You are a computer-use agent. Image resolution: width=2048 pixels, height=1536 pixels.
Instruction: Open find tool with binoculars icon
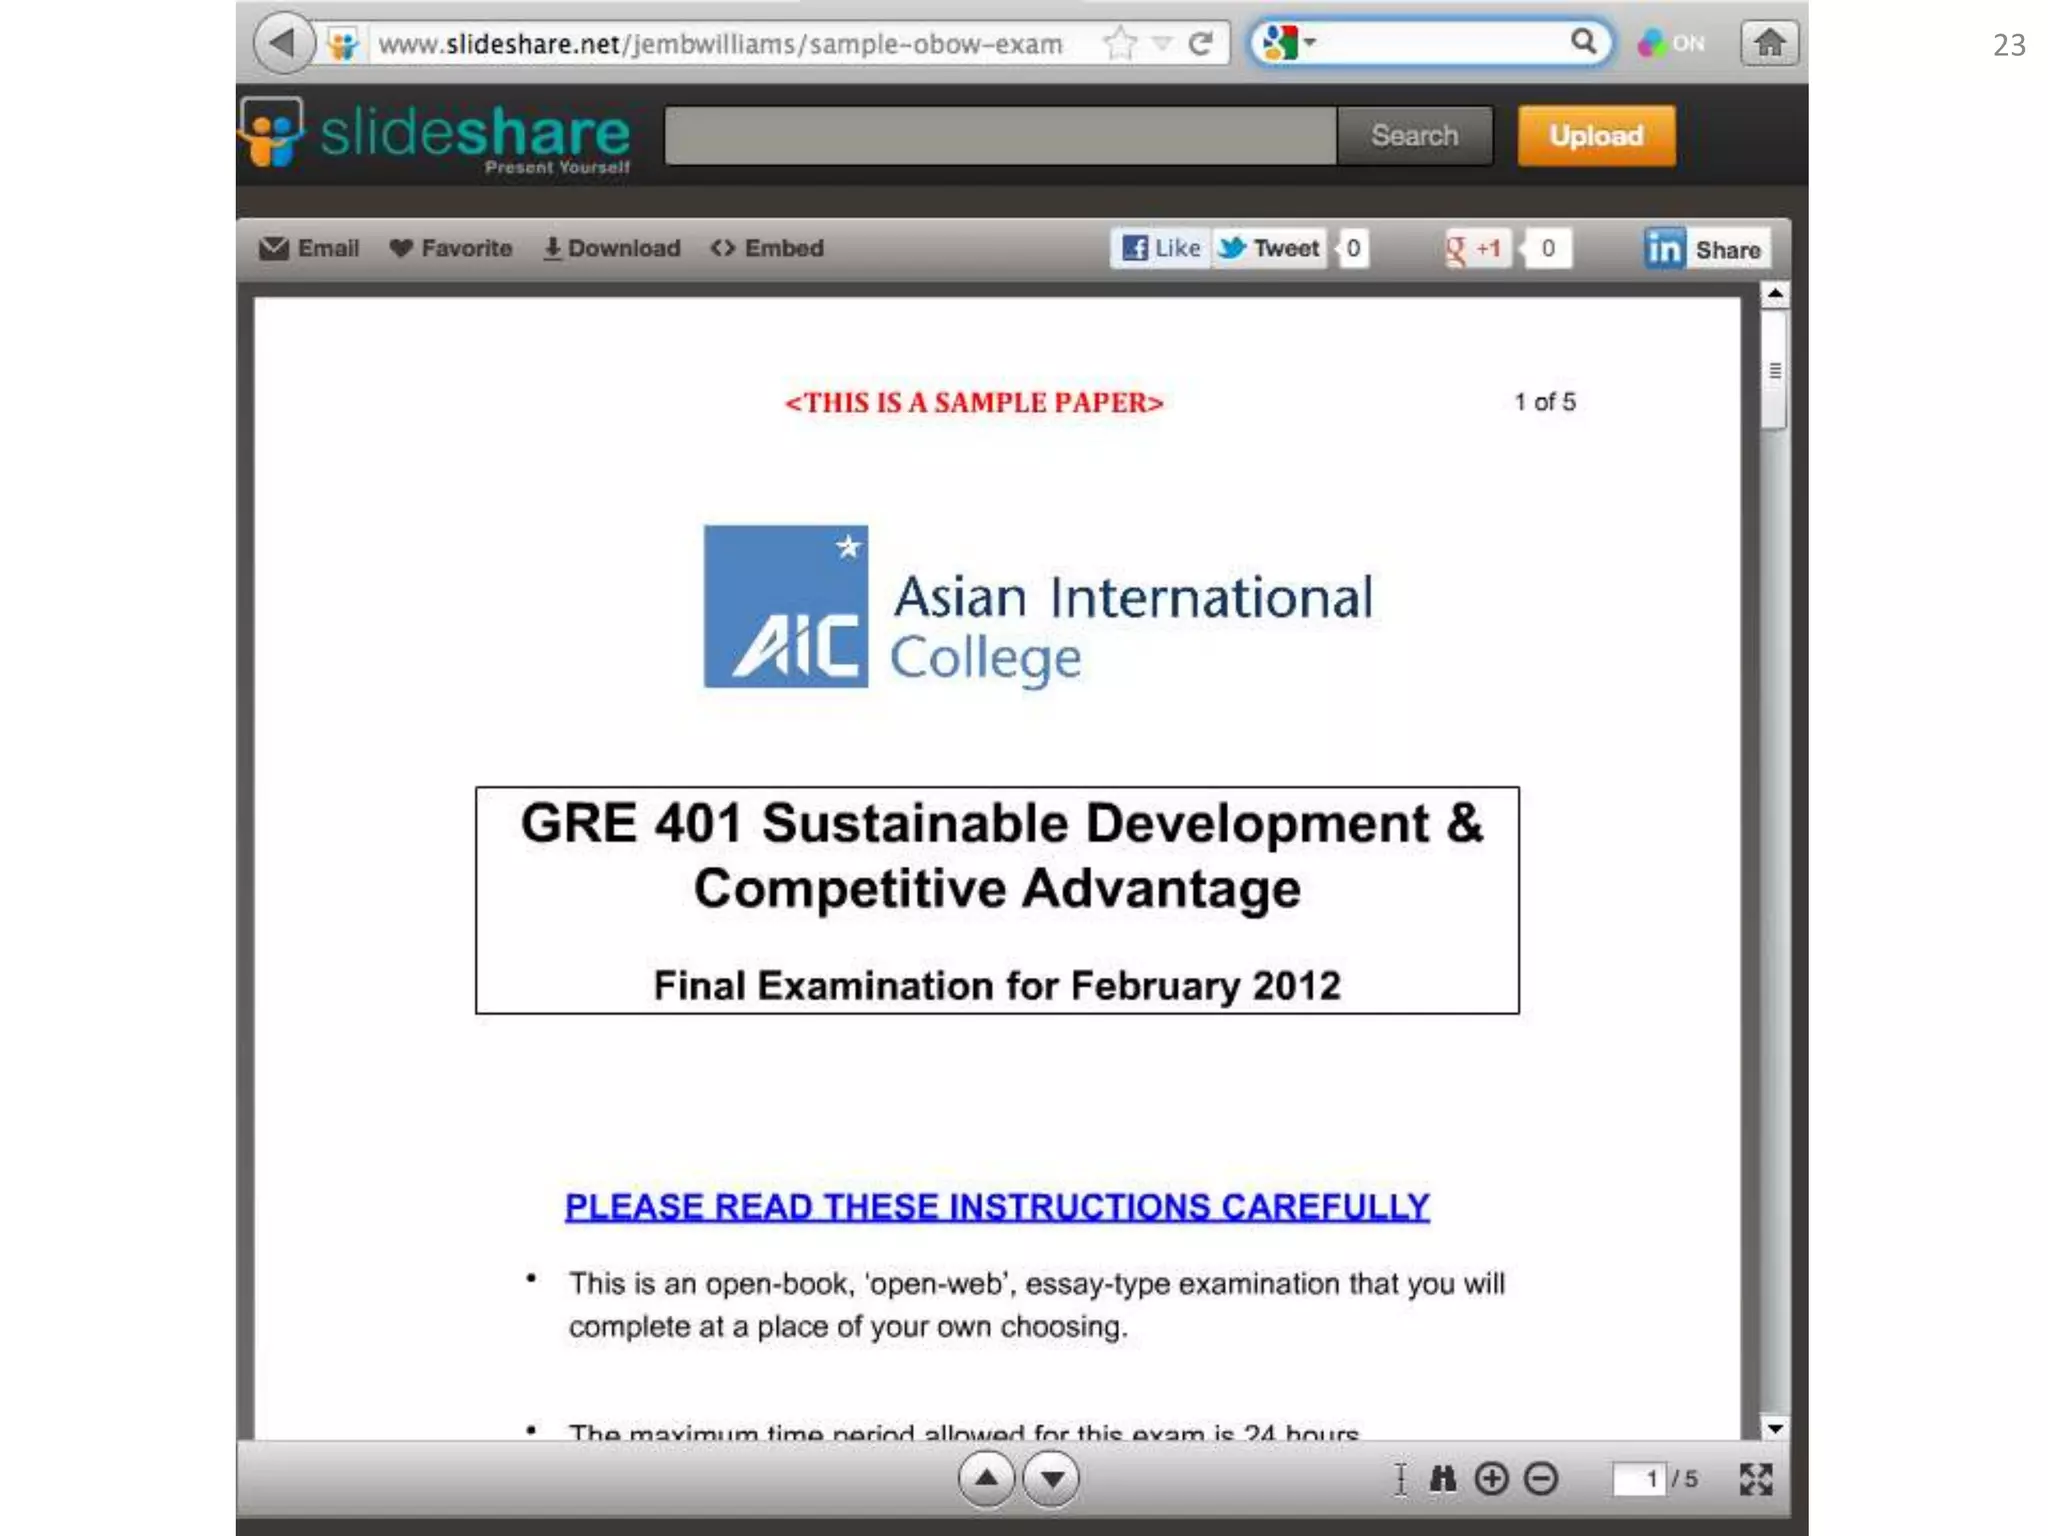[1442, 1478]
